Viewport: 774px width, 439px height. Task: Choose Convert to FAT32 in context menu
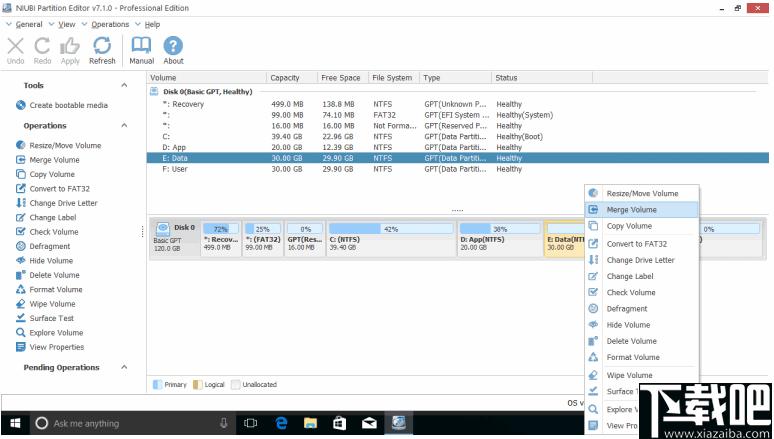point(642,243)
